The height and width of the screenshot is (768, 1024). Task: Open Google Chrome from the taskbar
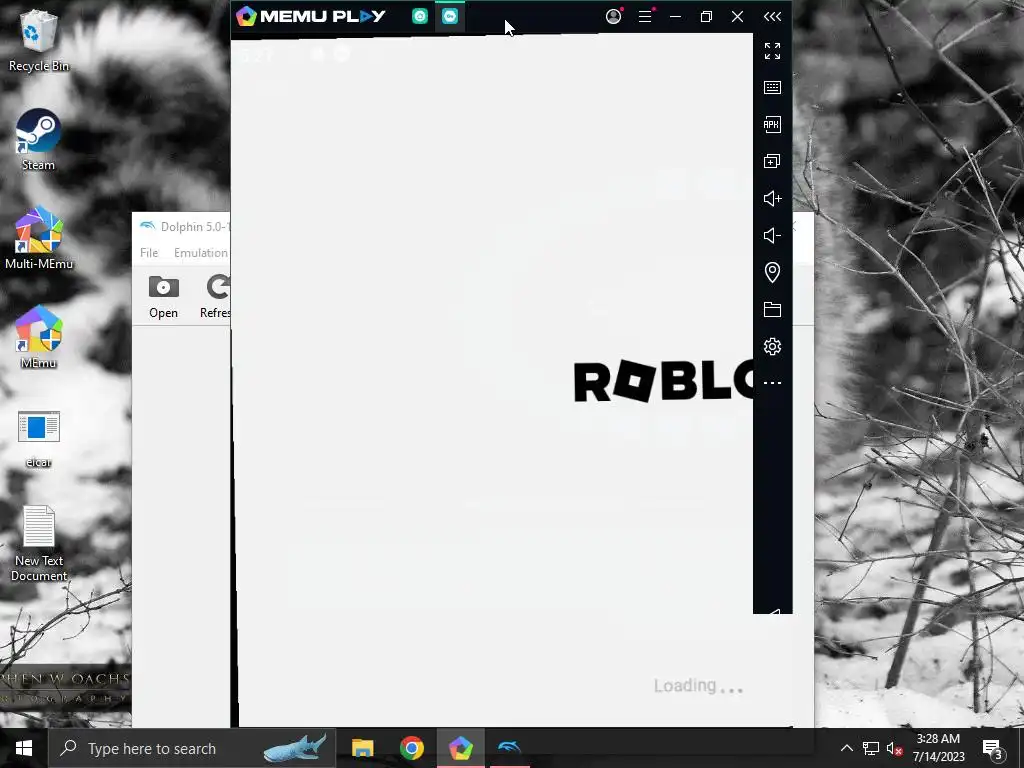click(x=411, y=748)
